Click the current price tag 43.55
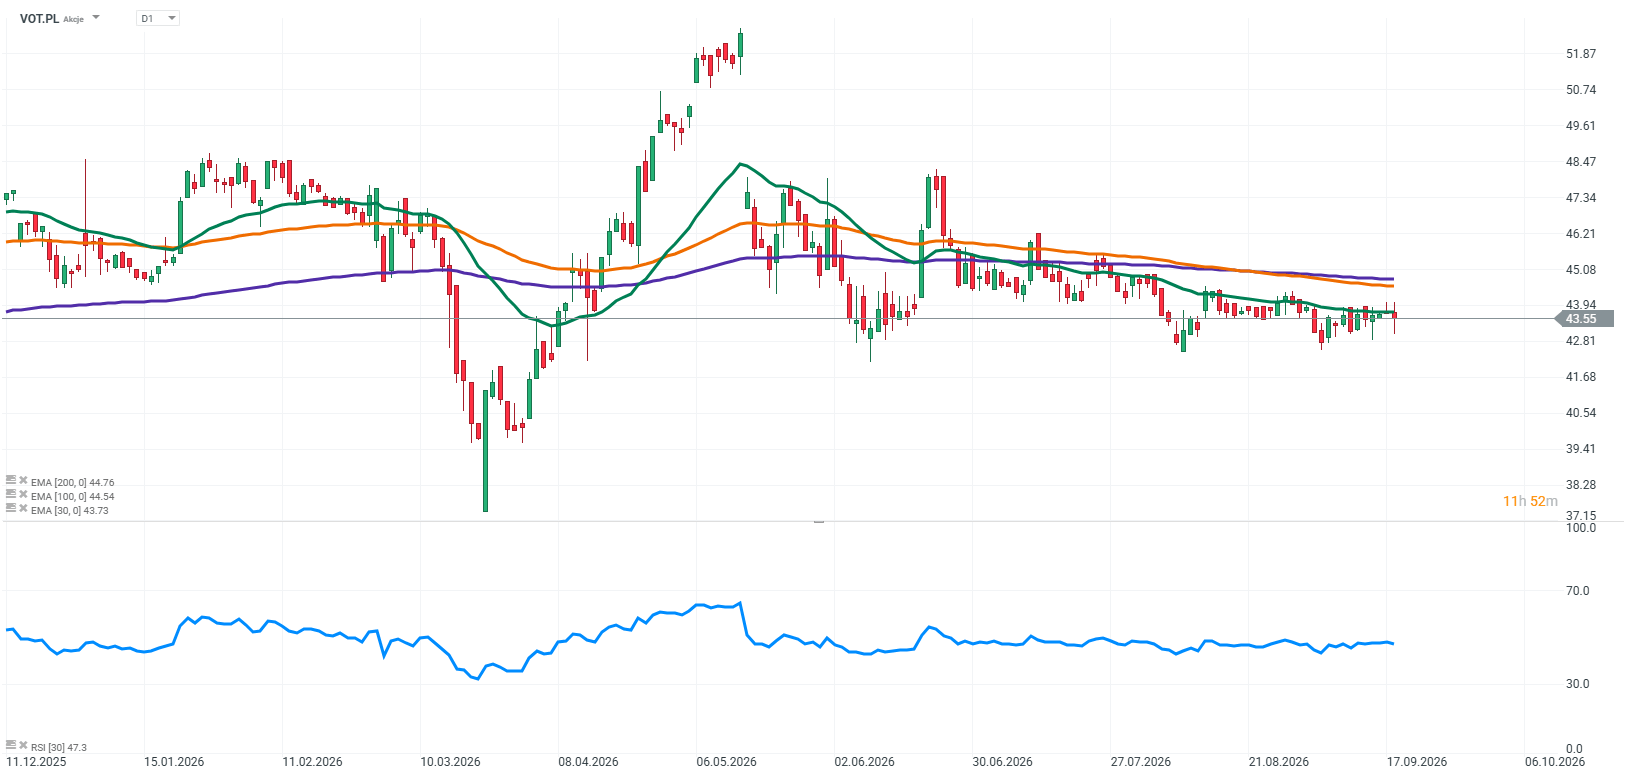 [1585, 319]
